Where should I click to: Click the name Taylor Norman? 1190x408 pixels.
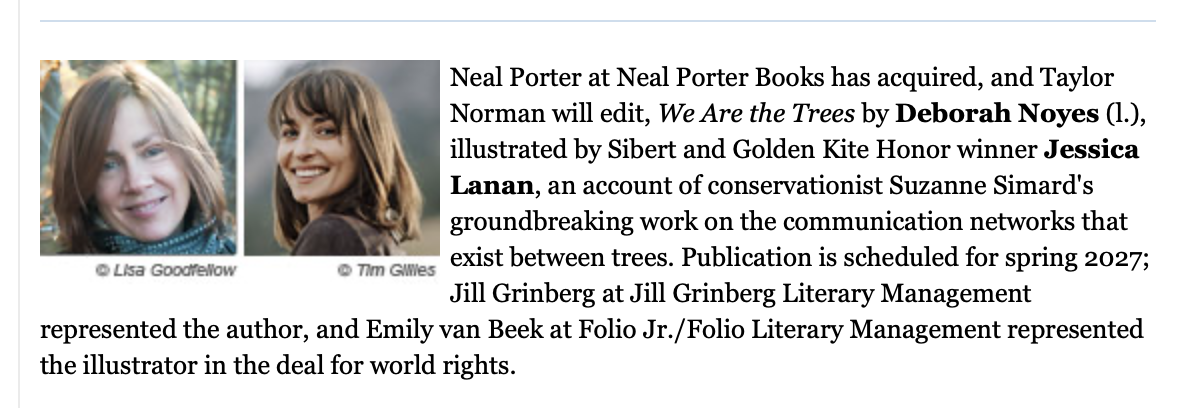[x=782, y=96]
